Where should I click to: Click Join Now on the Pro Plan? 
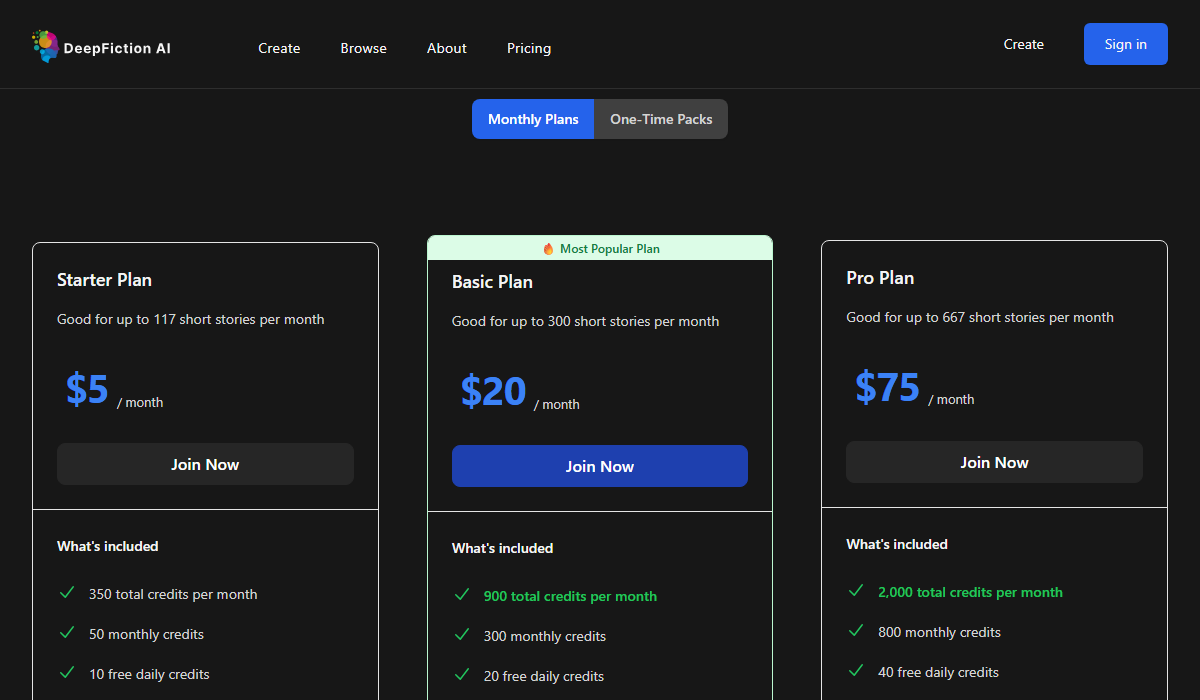click(x=993, y=462)
